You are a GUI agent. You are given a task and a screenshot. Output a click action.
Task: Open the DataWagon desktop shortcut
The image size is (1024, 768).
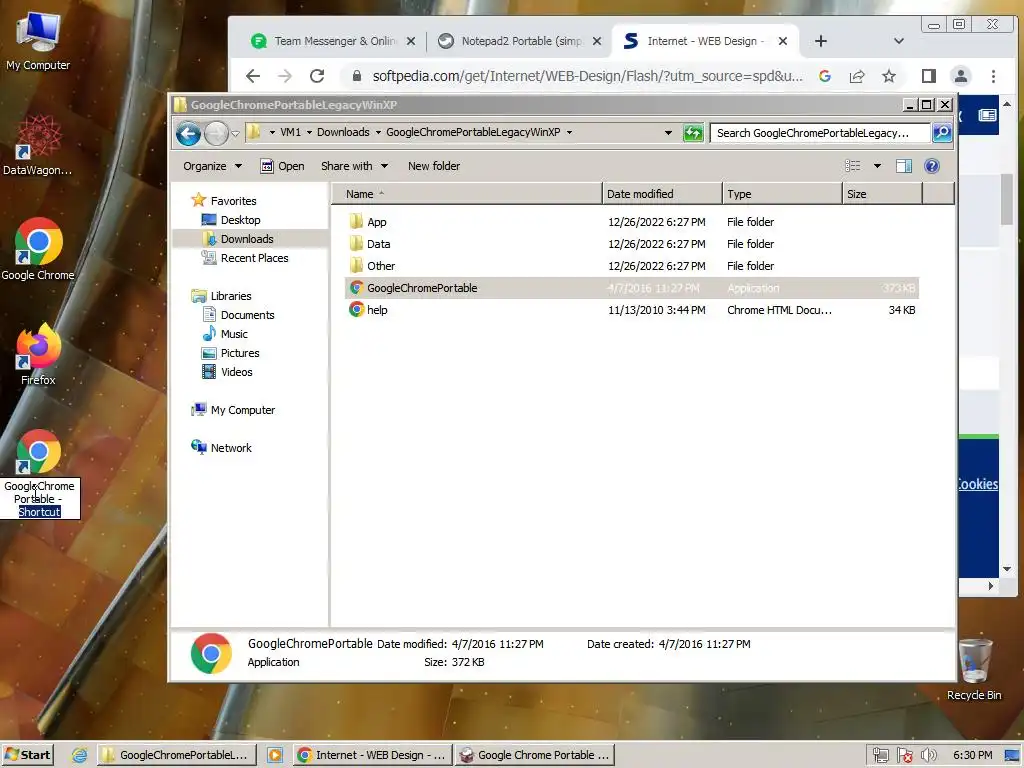(x=38, y=145)
